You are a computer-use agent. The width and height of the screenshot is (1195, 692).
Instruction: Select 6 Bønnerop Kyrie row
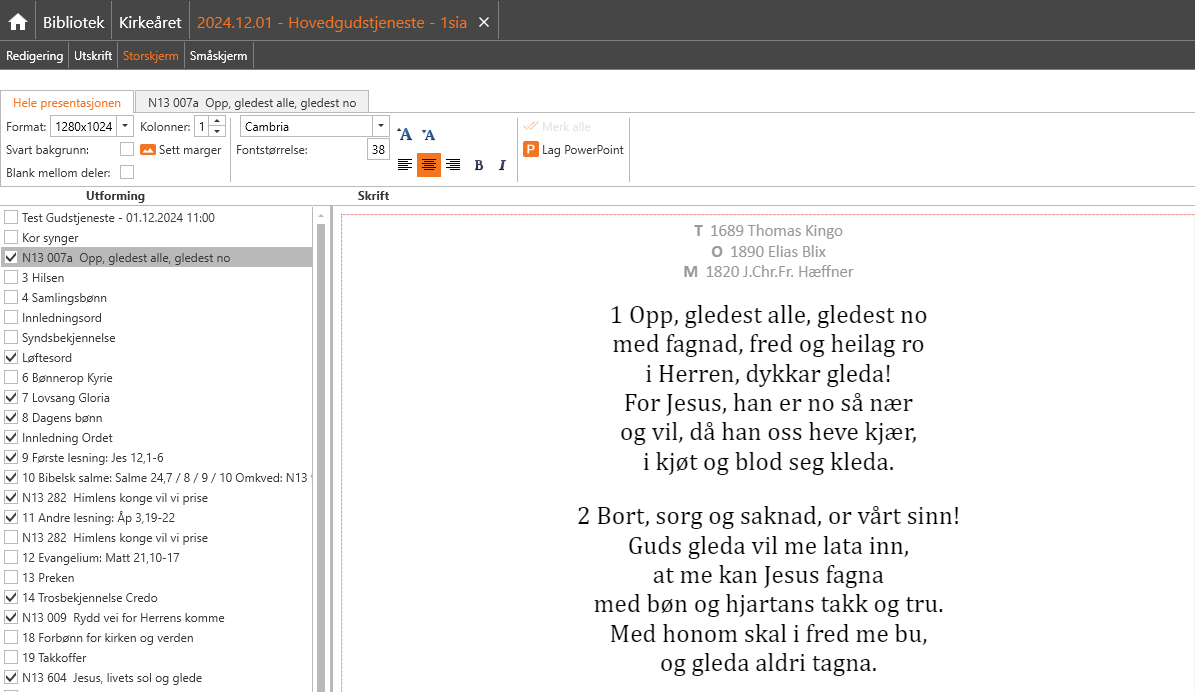[x=157, y=377]
